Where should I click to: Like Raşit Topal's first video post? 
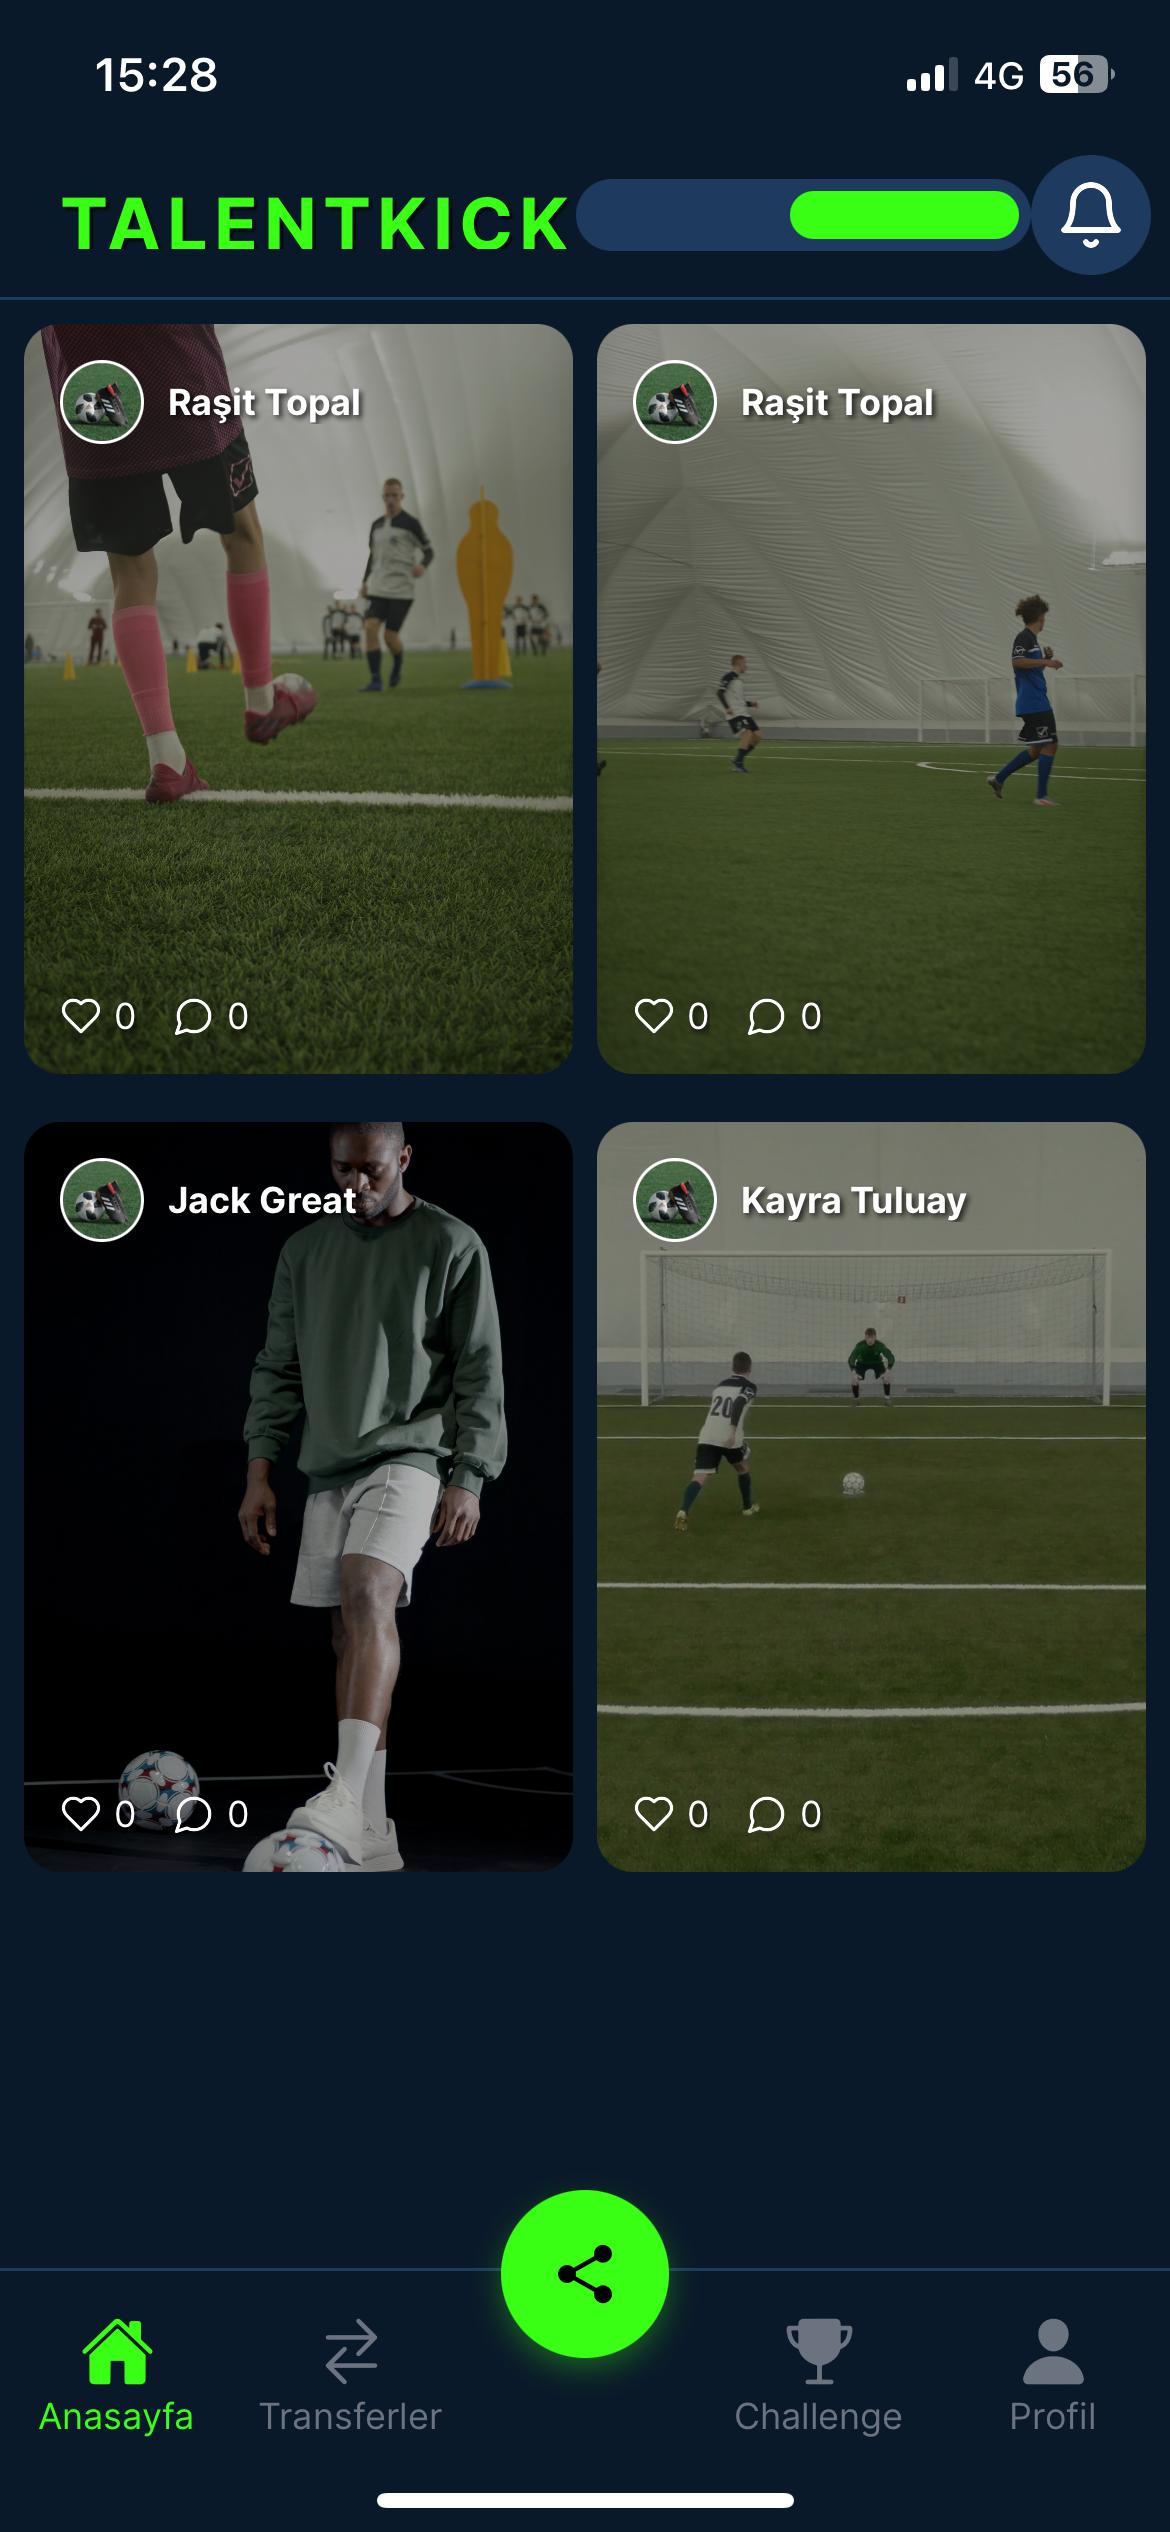click(x=81, y=1016)
